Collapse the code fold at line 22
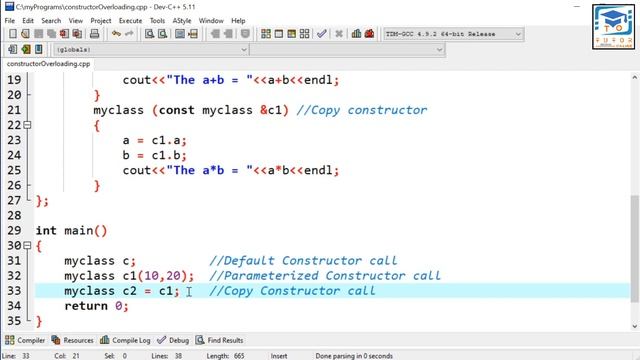Screen dimensions: 640x360 (27, 125)
